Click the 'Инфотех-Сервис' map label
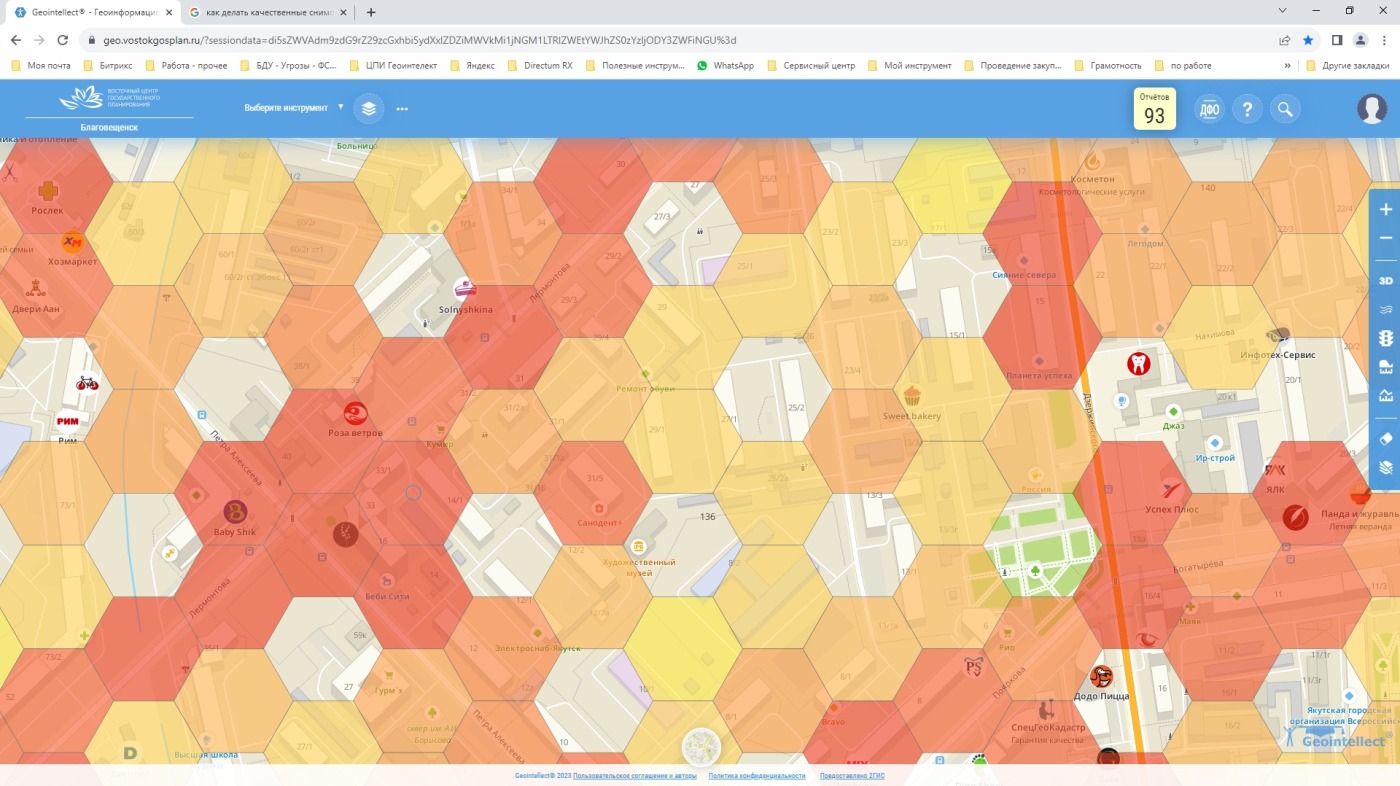 [1280, 355]
